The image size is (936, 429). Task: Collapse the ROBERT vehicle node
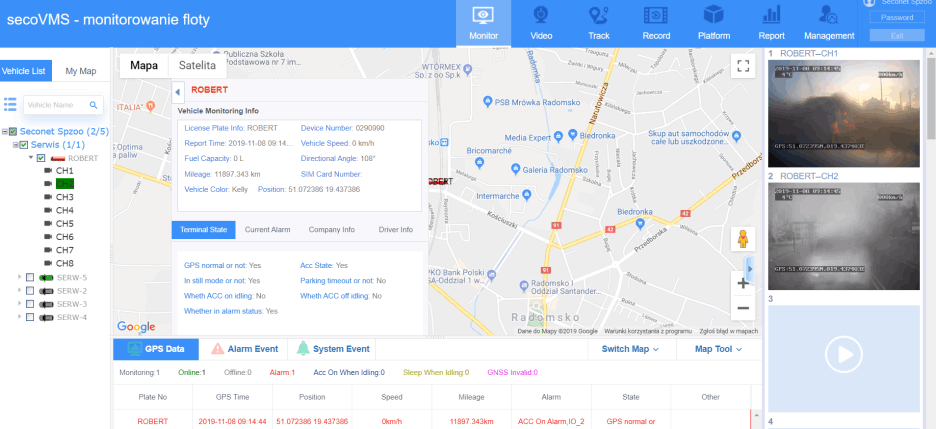pos(30,158)
